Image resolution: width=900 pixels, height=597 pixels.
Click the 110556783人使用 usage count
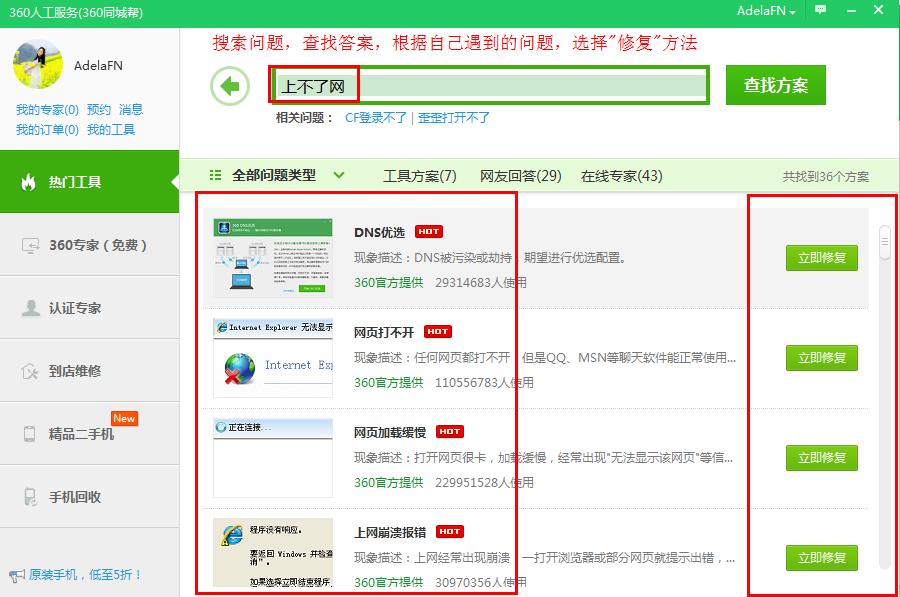click(484, 382)
